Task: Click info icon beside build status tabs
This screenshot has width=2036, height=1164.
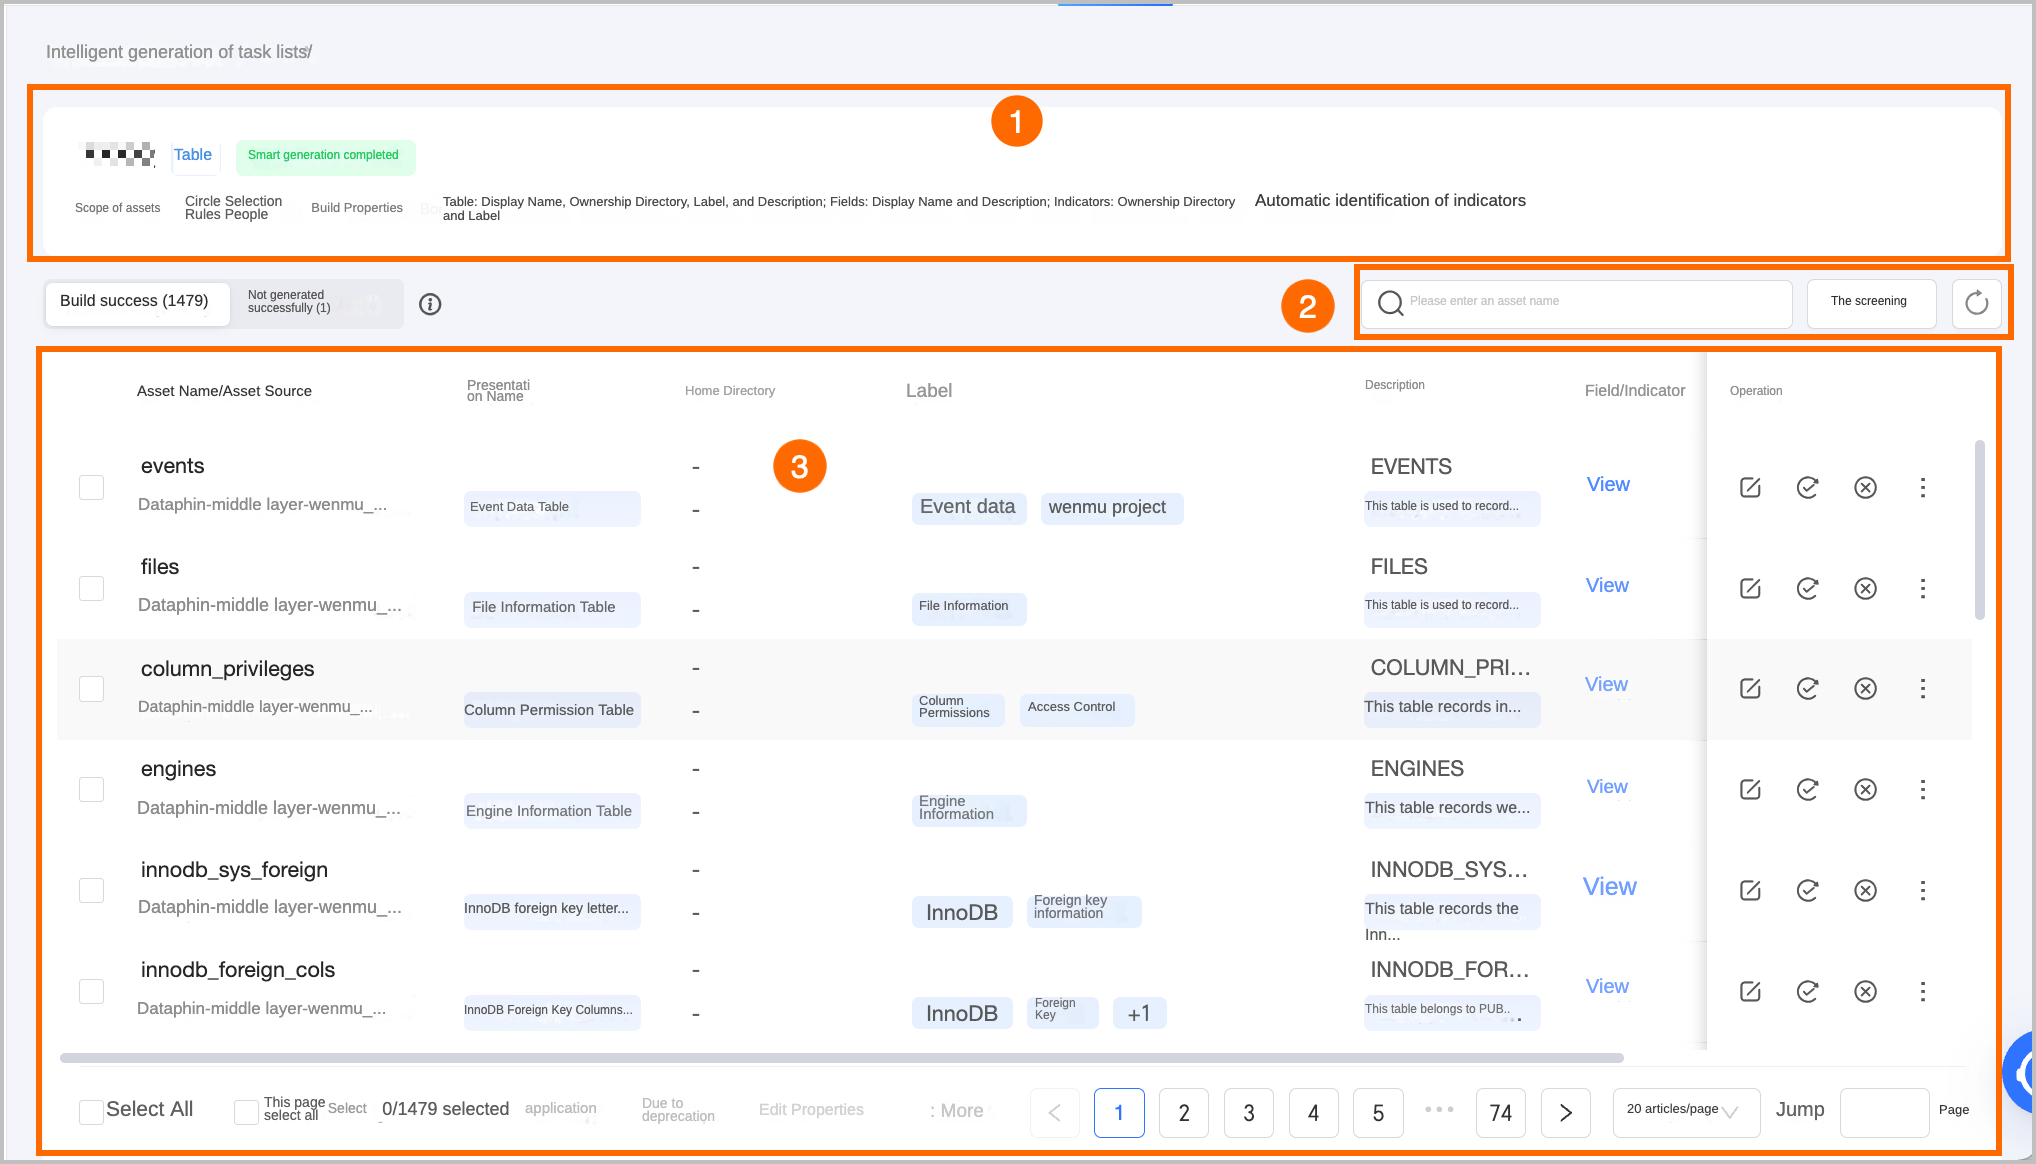Action: pos(430,304)
